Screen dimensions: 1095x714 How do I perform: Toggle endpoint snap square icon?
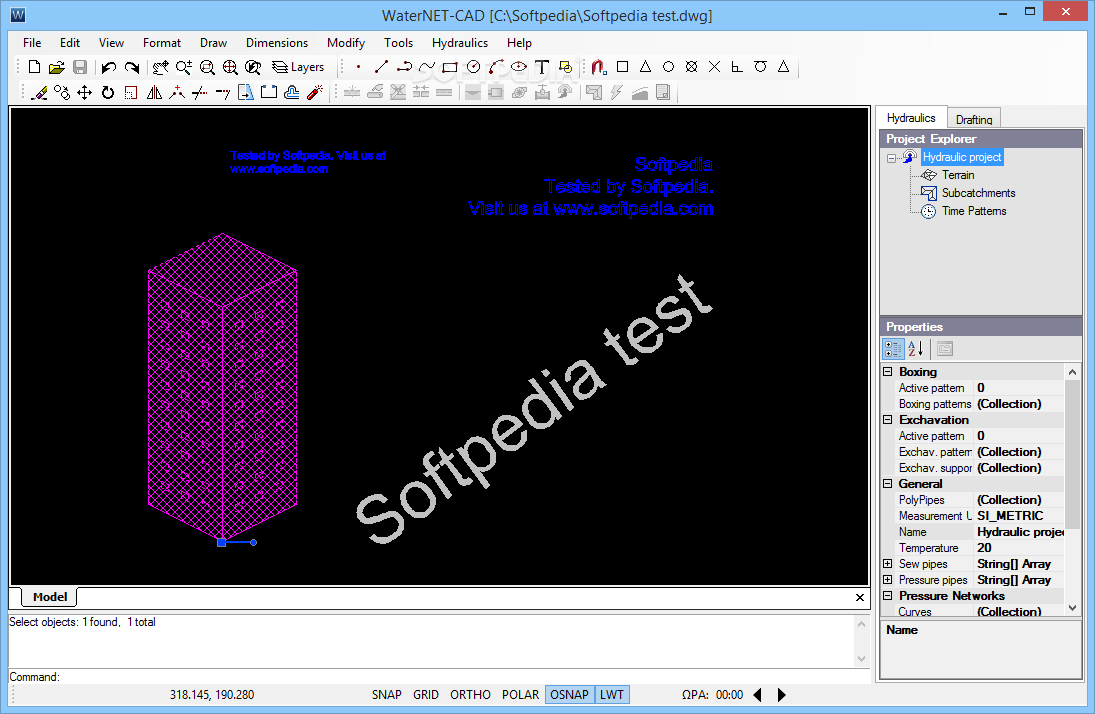click(622, 67)
